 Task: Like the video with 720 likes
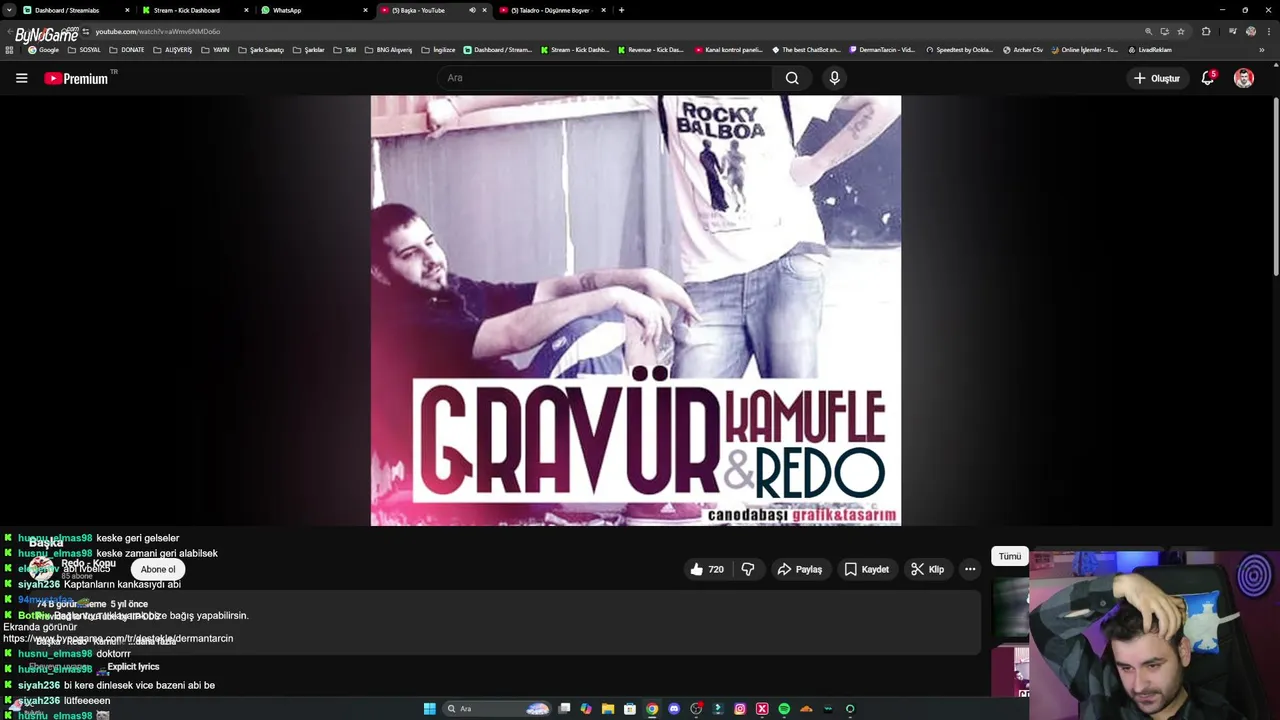[707, 569]
